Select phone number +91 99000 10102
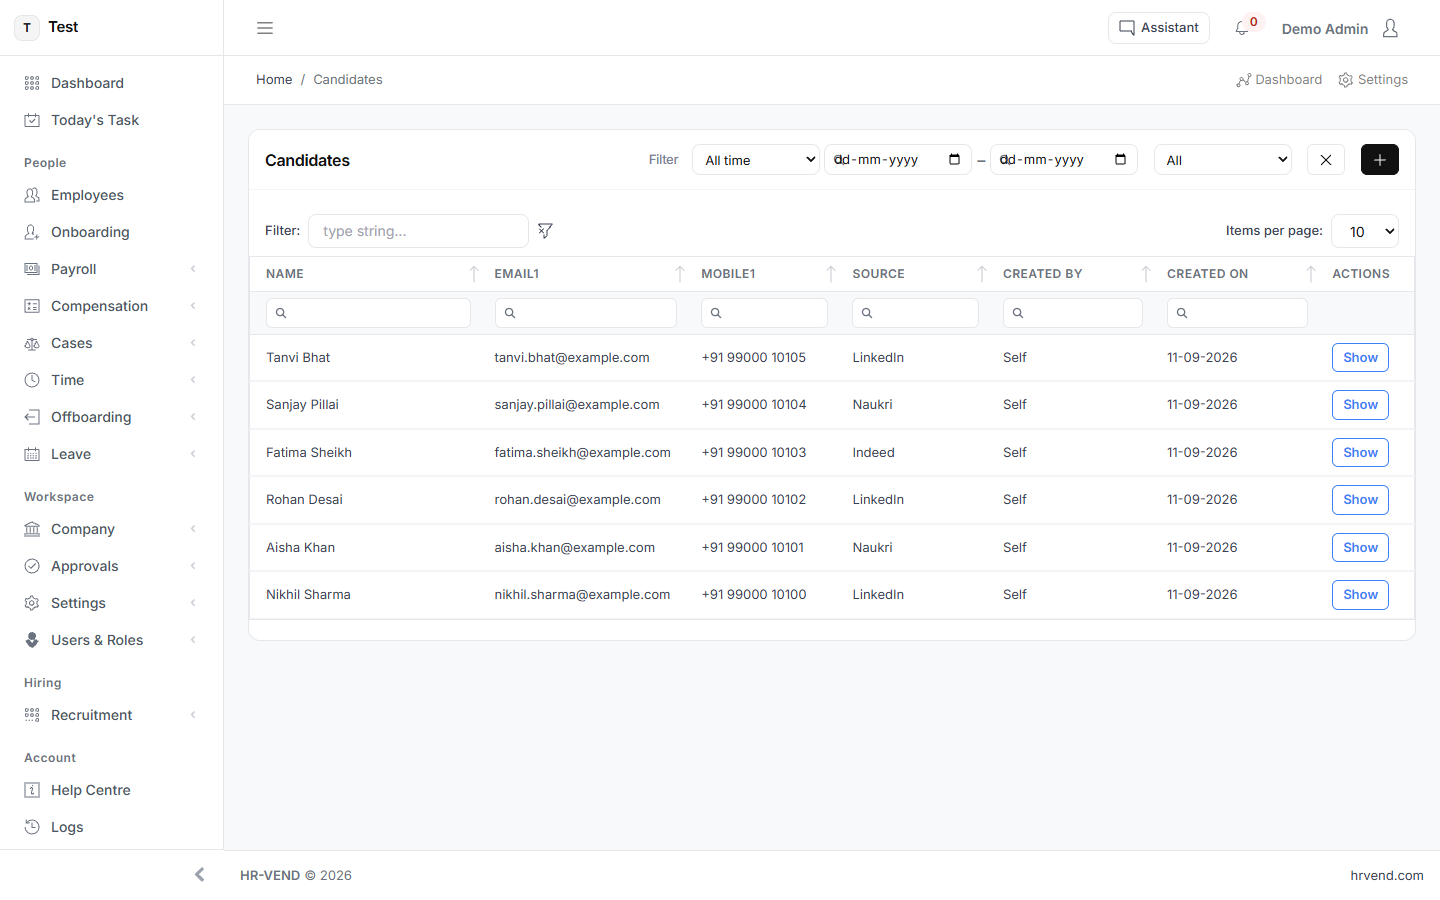The image size is (1440, 900). (754, 500)
